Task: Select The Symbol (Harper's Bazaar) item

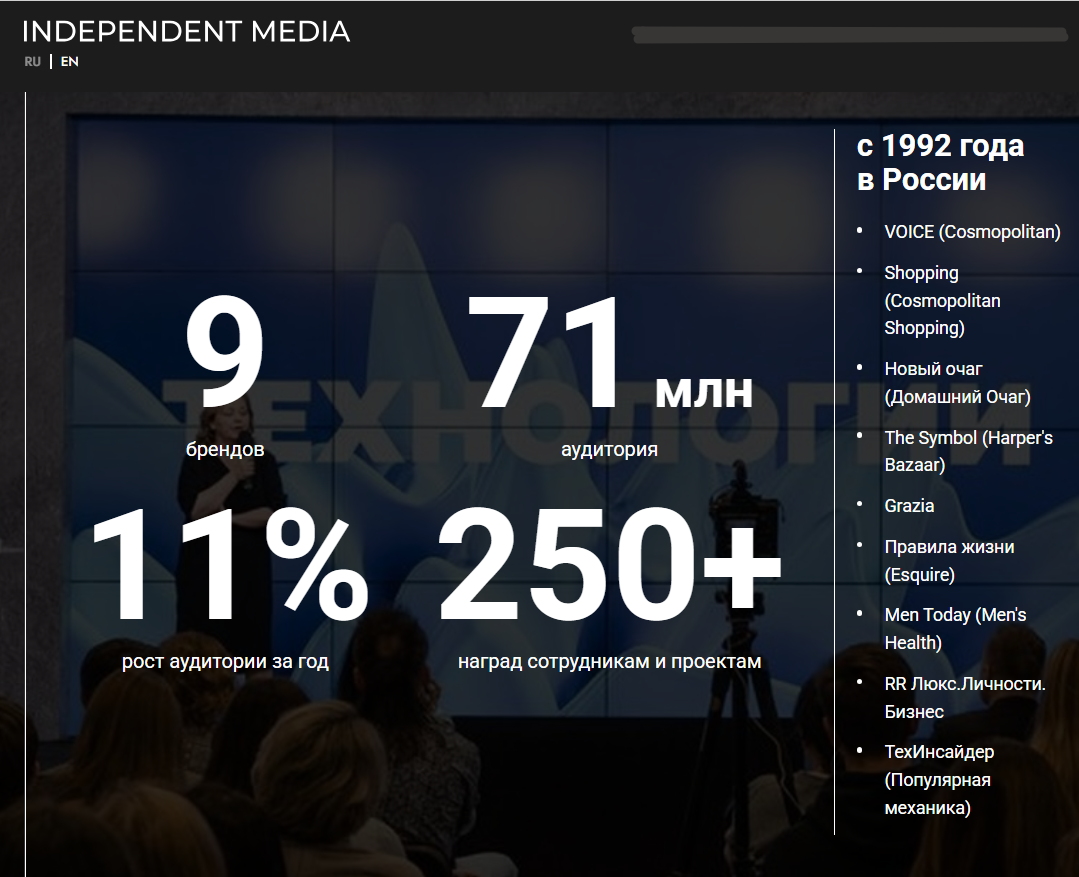Action: coord(968,451)
